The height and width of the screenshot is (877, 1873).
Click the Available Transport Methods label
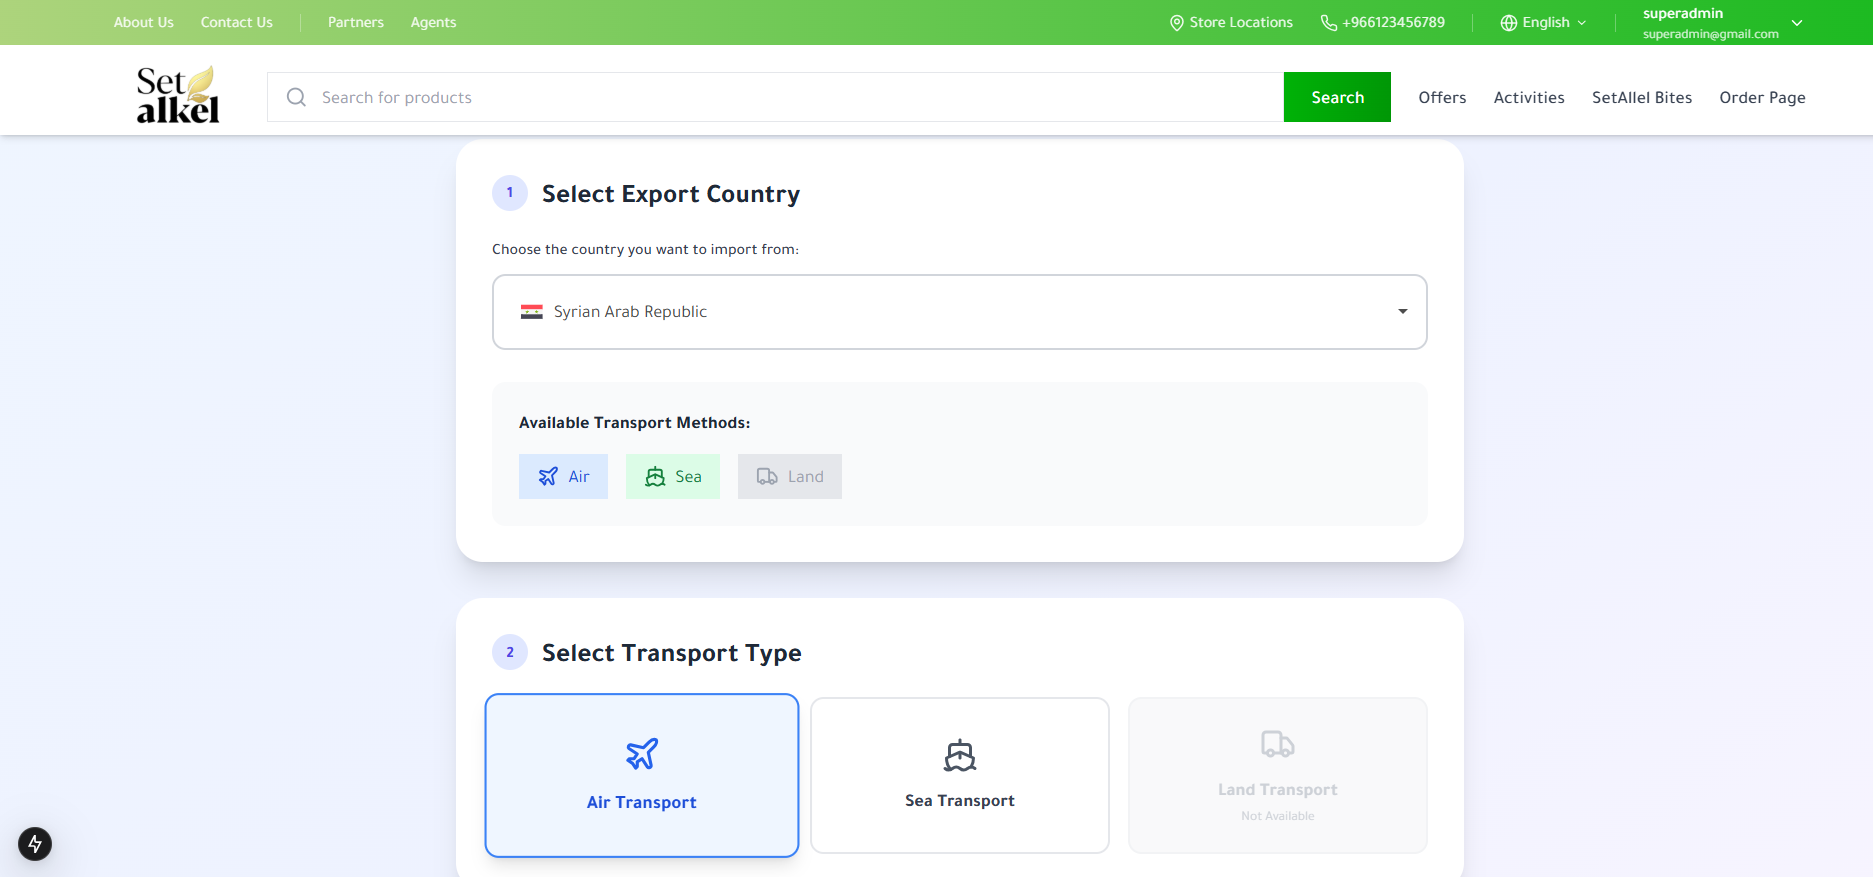pos(635,423)
